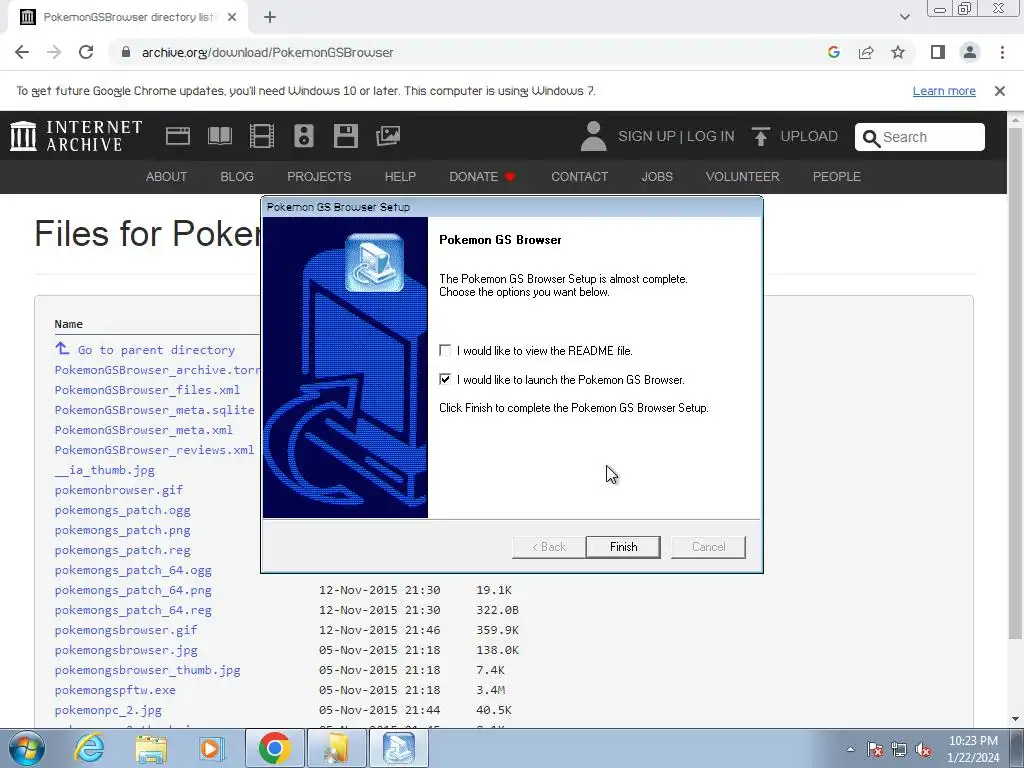Open the Chrome profile avatar
Screen dimensions: 1024x768
pos(970,52)
